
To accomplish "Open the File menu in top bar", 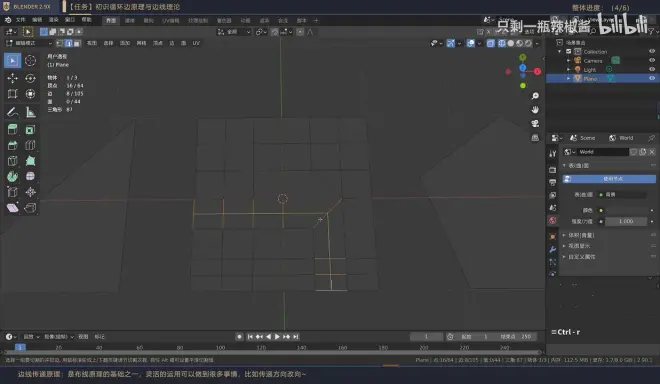I will [21, 20].
